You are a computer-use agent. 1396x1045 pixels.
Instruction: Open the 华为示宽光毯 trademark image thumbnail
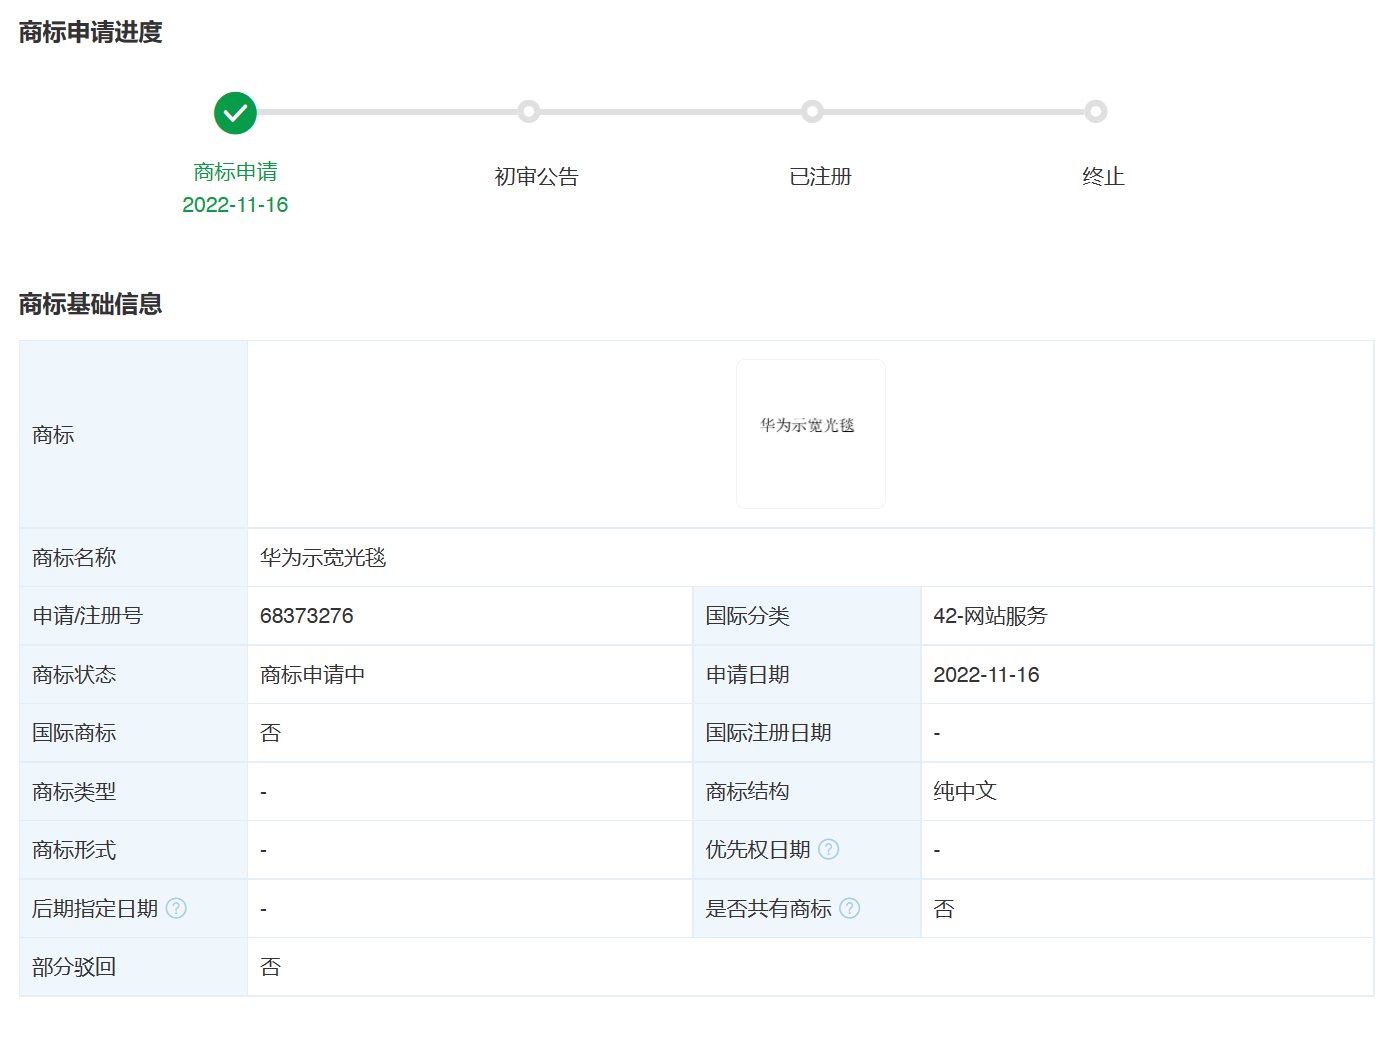[810, 434]
